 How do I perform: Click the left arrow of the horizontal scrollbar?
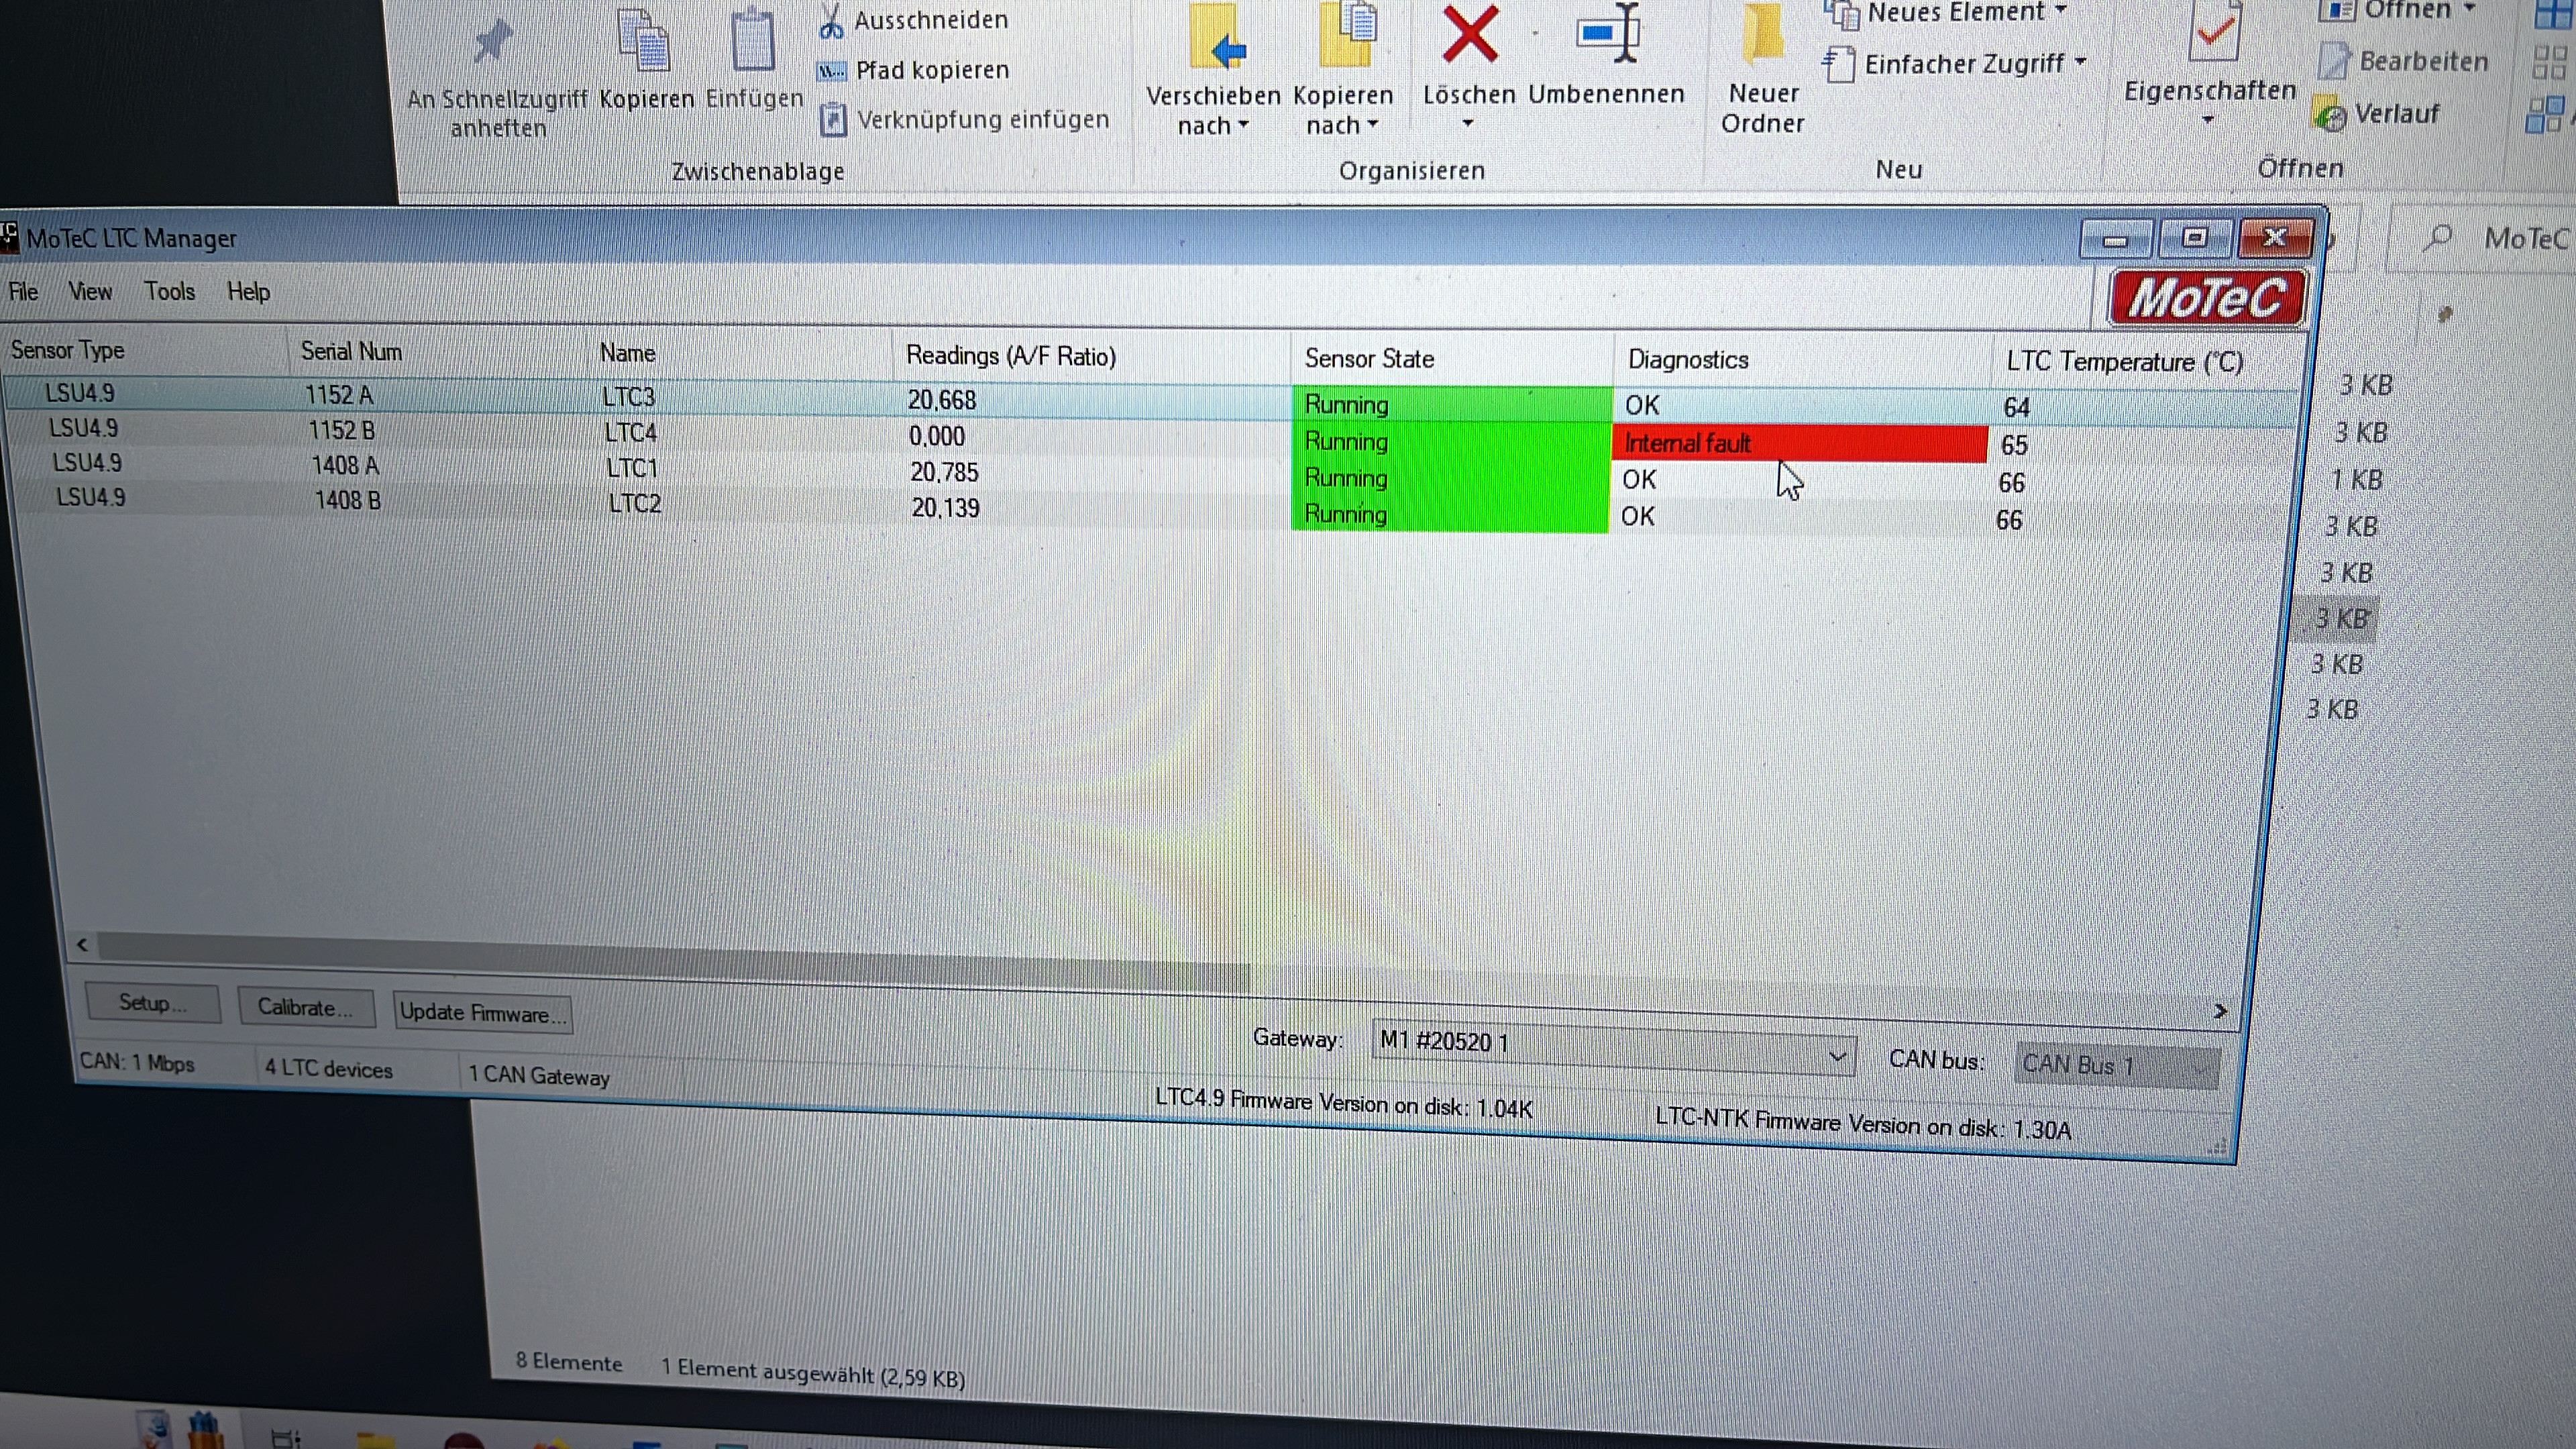click(82, 945)
